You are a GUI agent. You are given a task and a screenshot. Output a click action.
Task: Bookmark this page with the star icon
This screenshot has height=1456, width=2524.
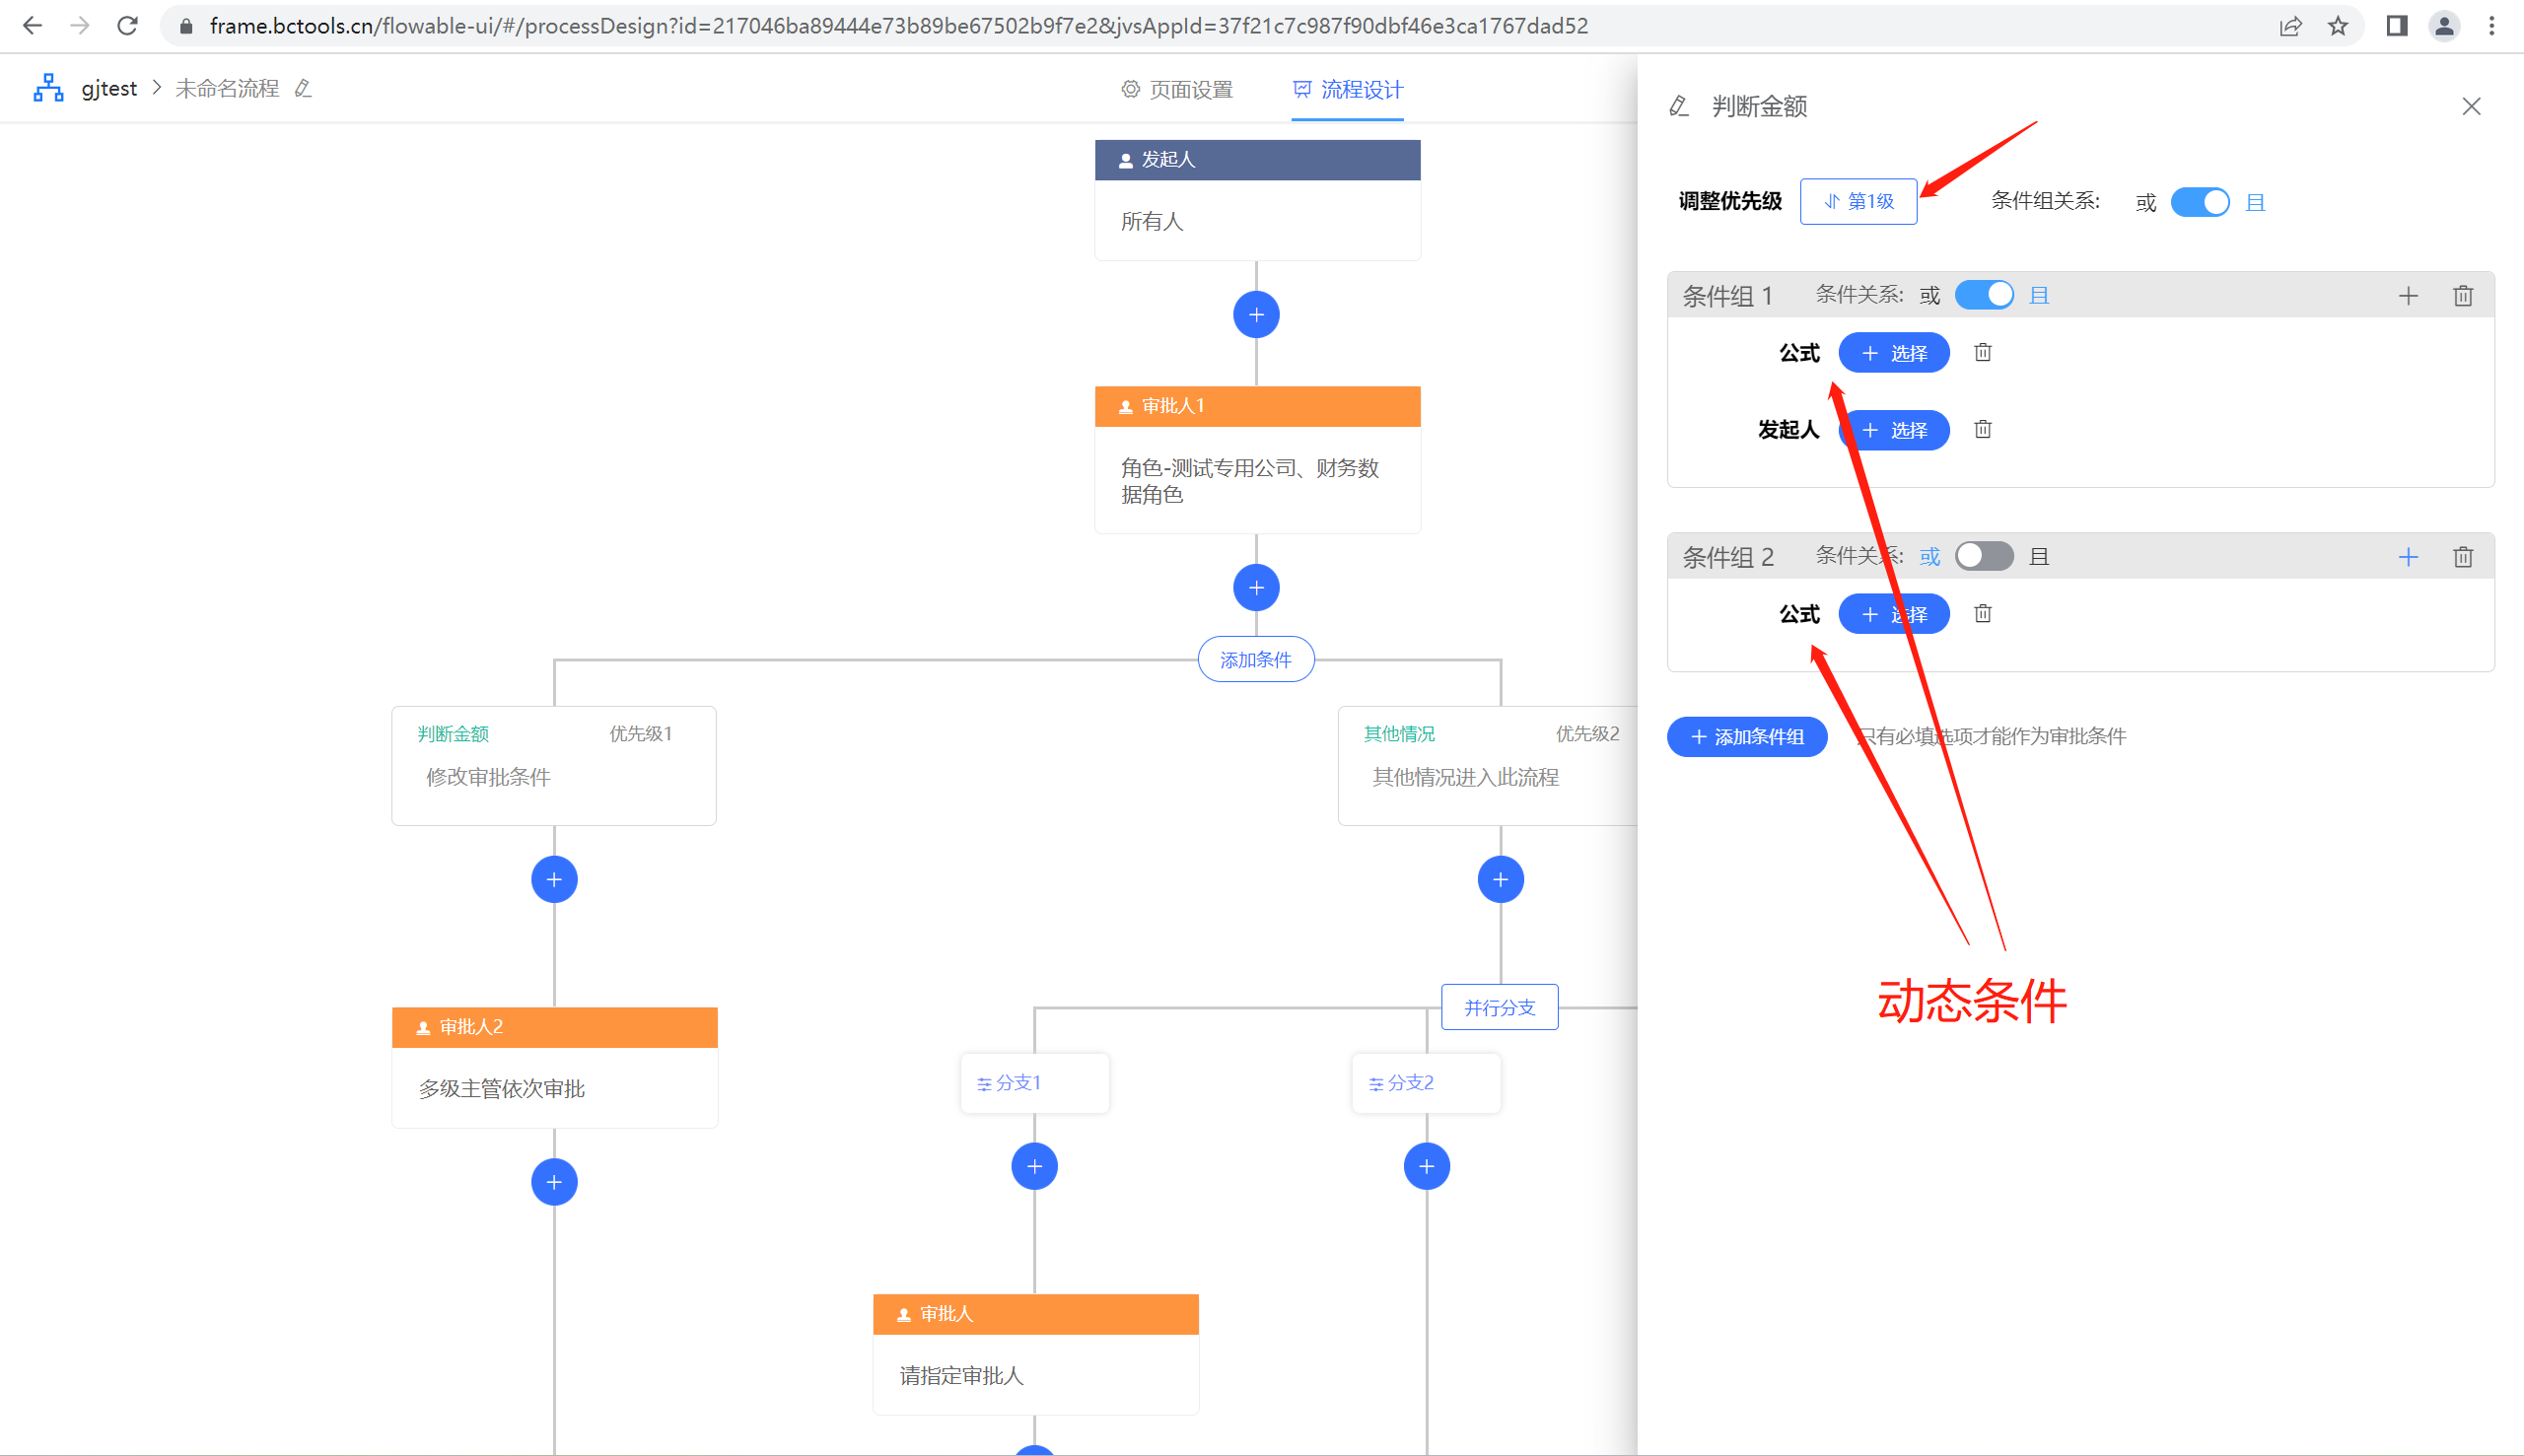(x=2338, y=26)
